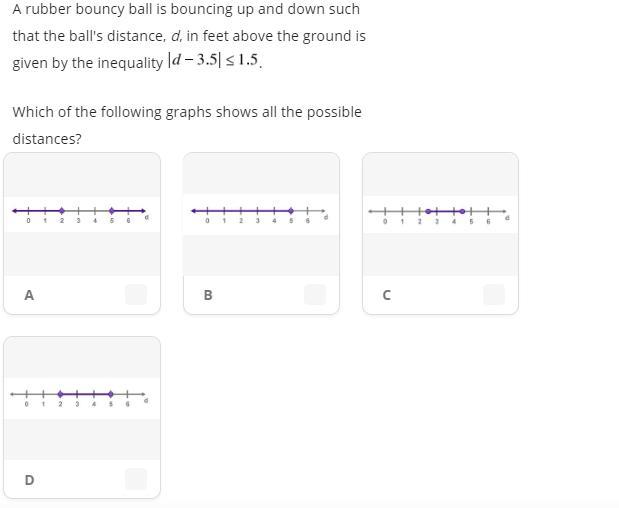This screenshot has height=508, width=619.
Task: Select the letter label C
Action: tap(387, 295)
